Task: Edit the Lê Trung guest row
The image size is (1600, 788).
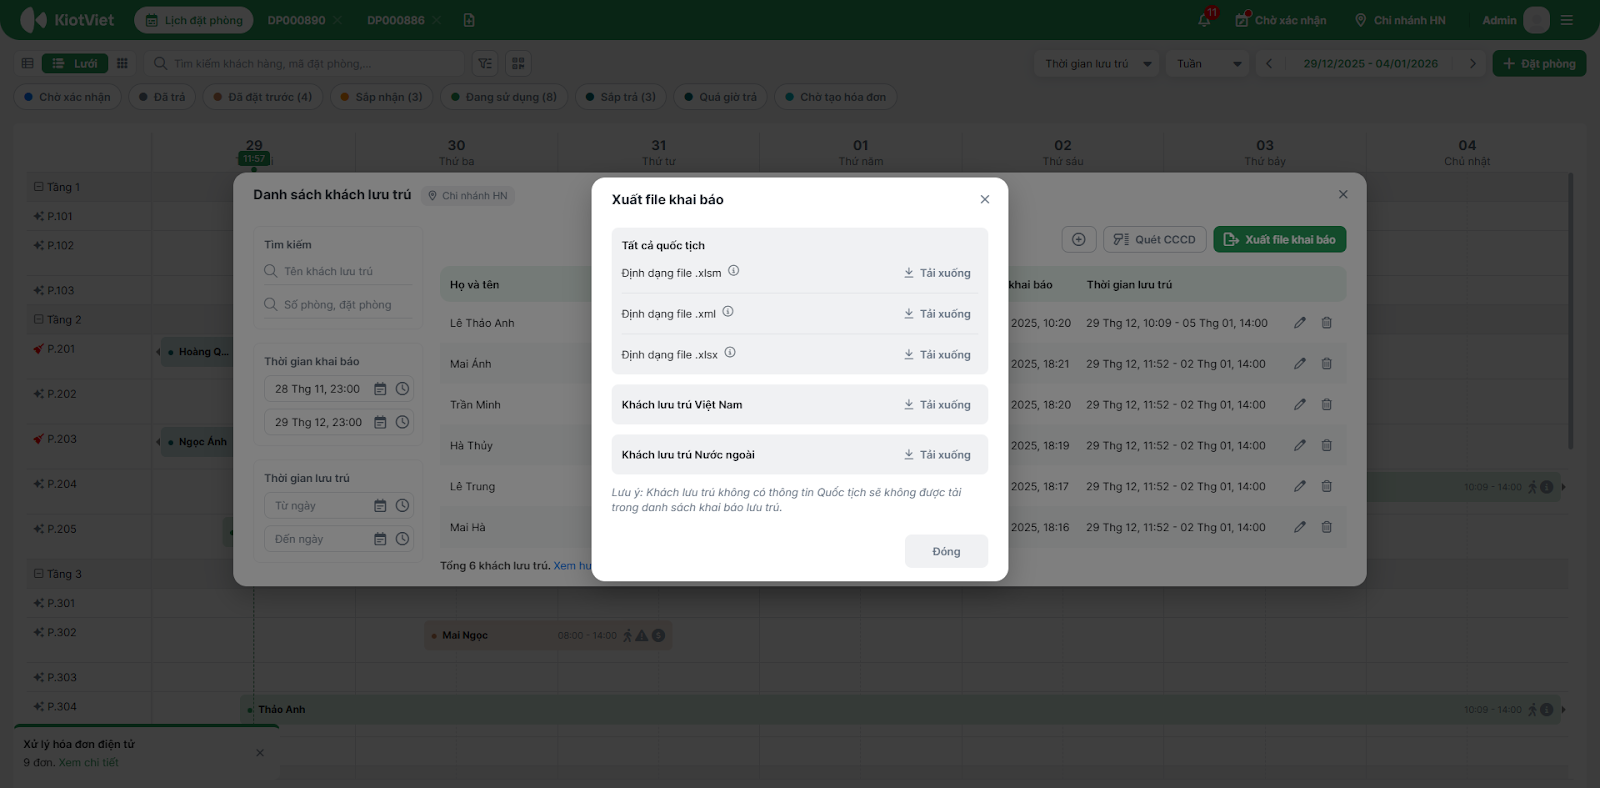Action: pyautogui.click(x=1300, y=486)
